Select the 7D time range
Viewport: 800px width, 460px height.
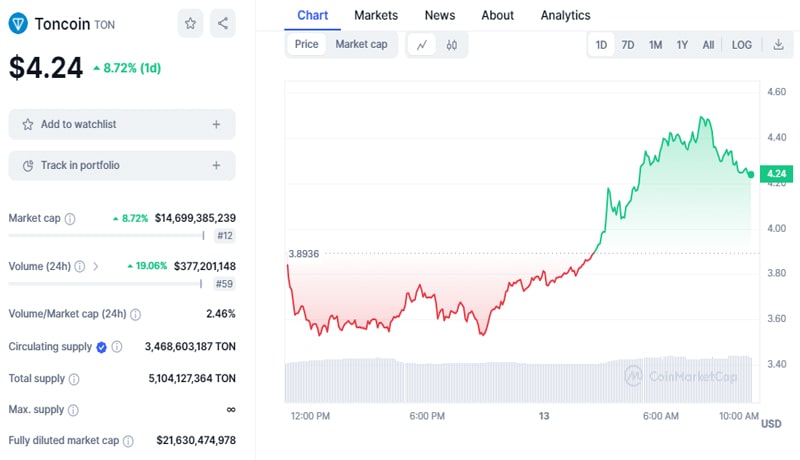(628, 45)
